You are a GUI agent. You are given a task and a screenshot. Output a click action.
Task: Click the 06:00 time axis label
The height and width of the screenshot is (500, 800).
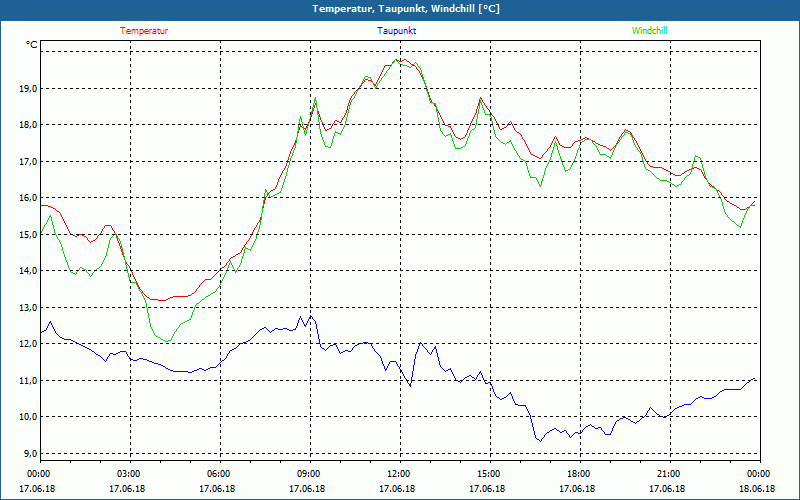(219, 474)
